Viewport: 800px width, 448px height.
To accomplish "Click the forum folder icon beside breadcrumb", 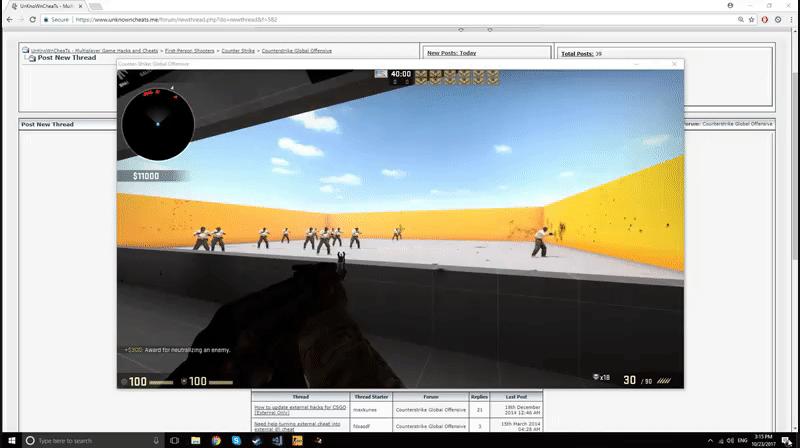I will (x=26, y=50).
